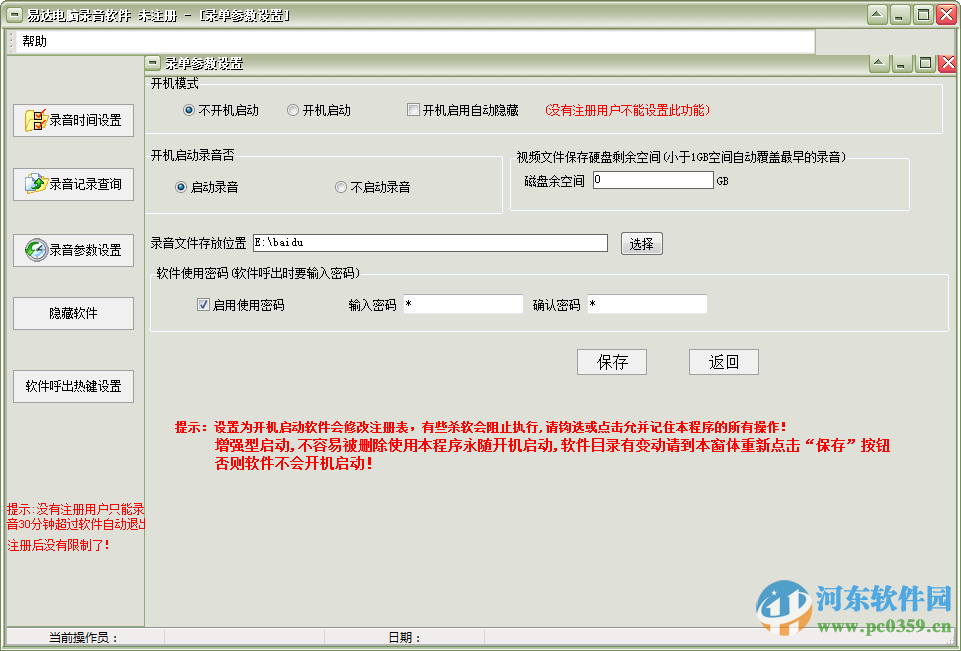Click the 确认密码 field

coord(647,304)
